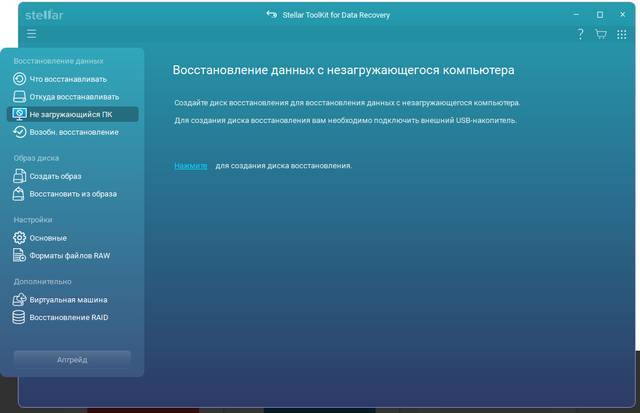640x413 pixels.
Task: Click the Восстановить из образа icon
Action: point(18,194)
